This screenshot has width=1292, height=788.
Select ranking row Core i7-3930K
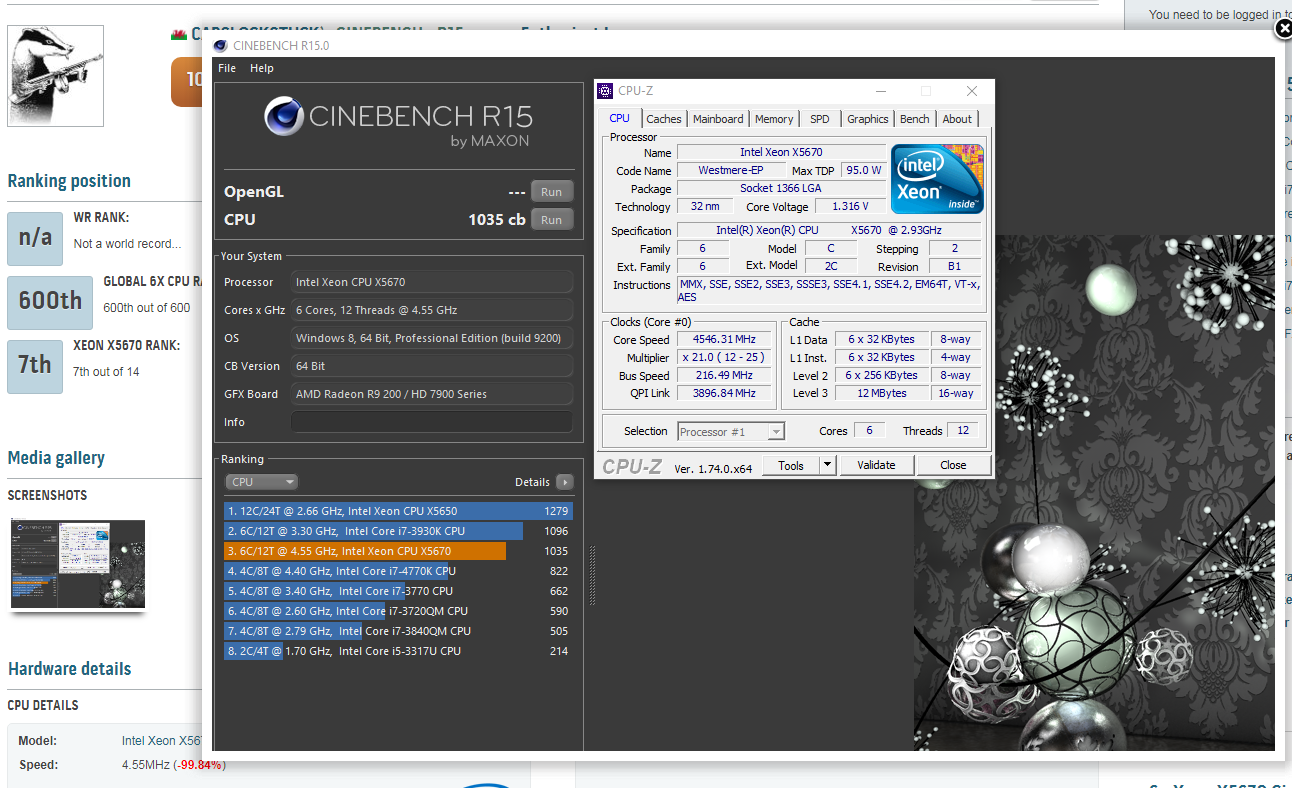coord(398,531)
